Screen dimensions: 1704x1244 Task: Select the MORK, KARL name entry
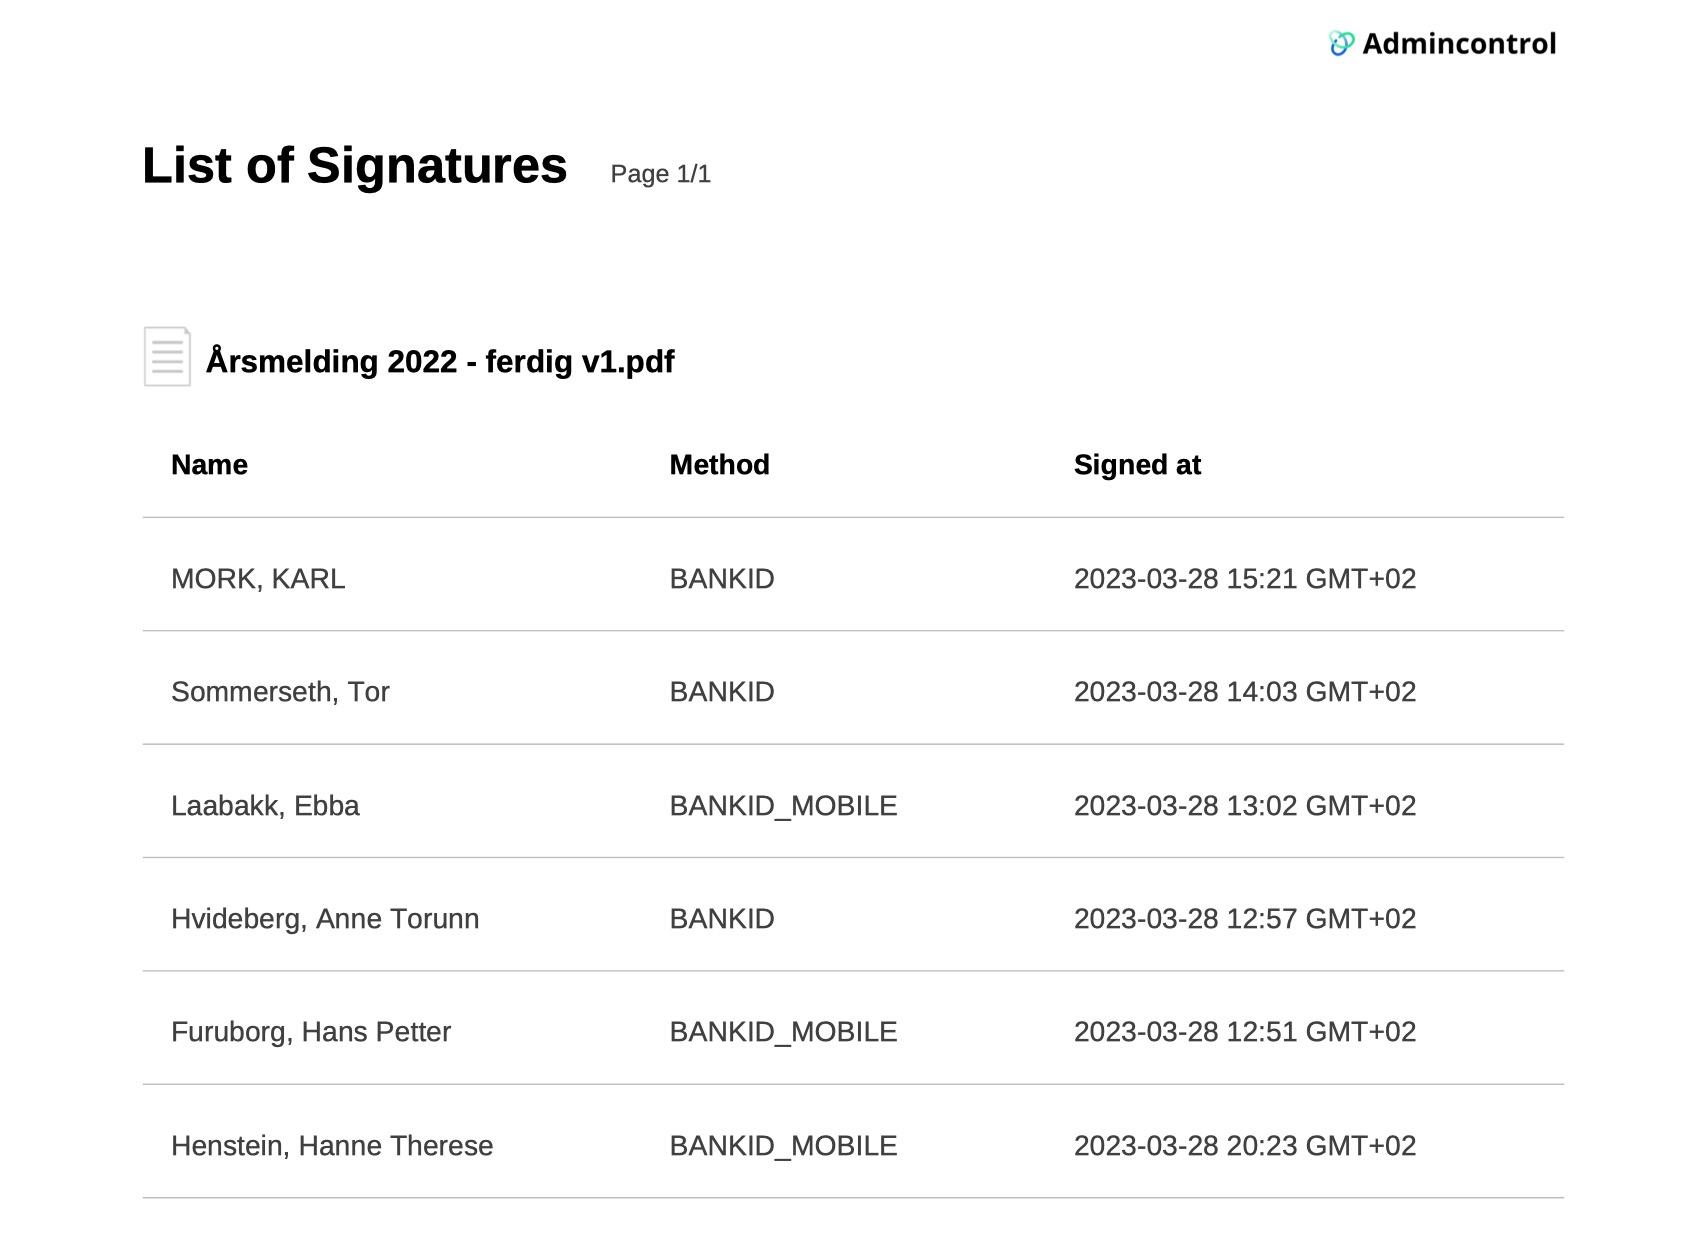point(258,579)
